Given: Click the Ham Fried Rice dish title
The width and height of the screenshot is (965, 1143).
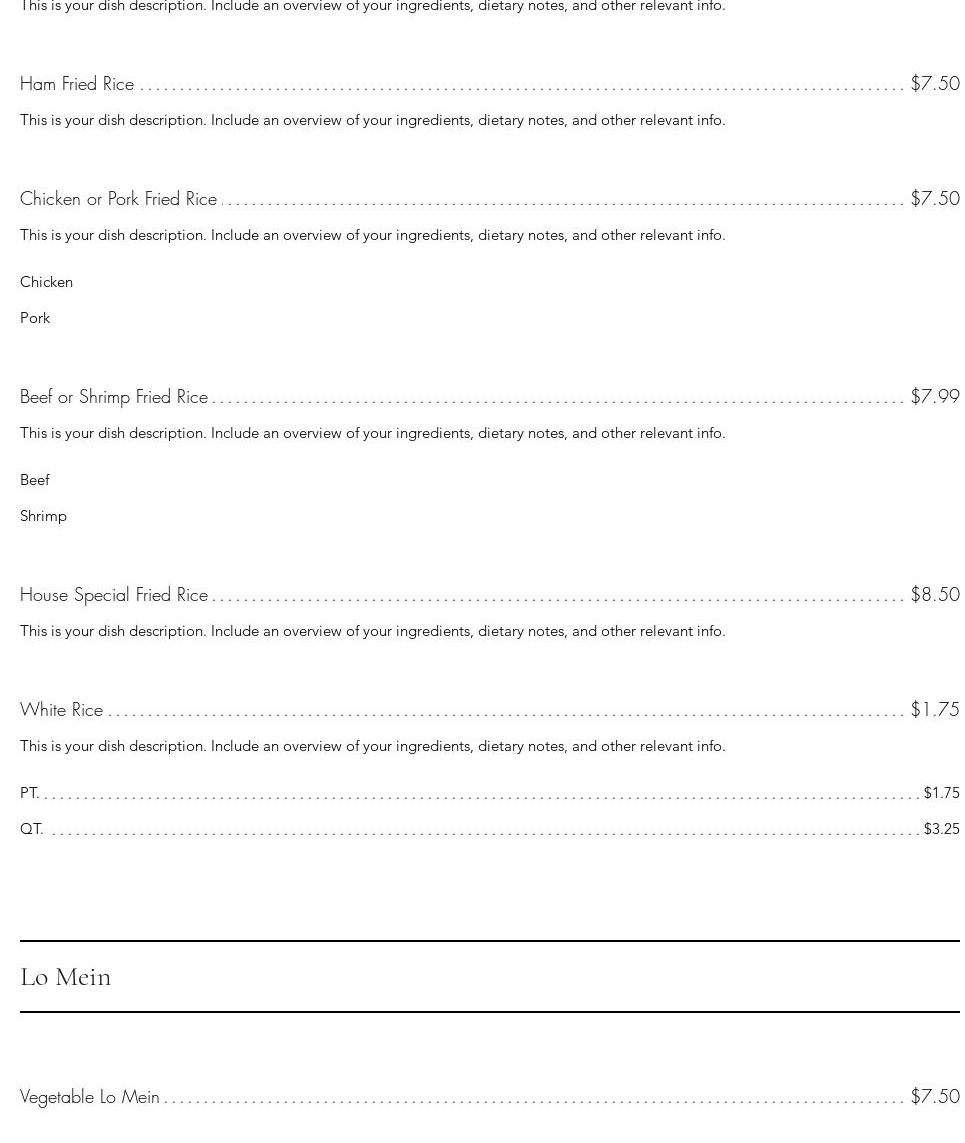Looking at the screenshot, I should pyautogui.click(x=77, y=84).
